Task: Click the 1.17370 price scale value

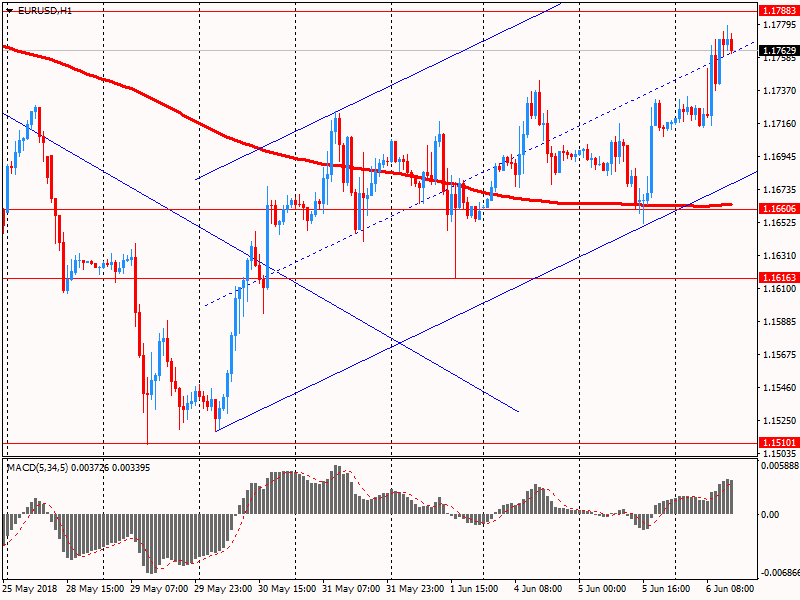Action: [x=779, y=90]
